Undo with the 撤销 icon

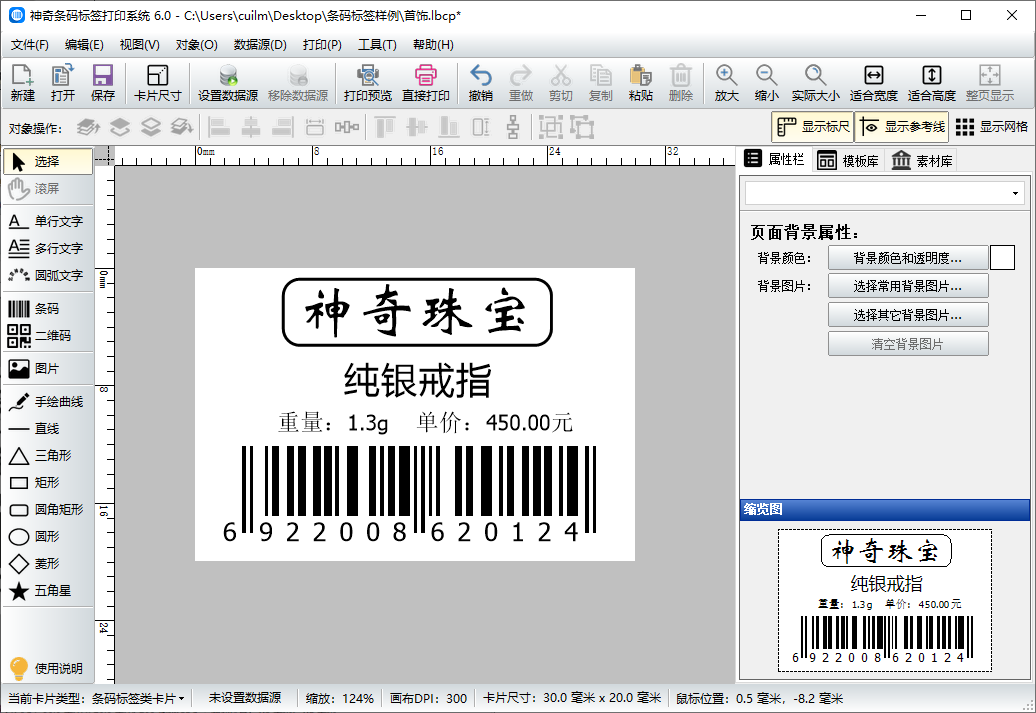480,83
